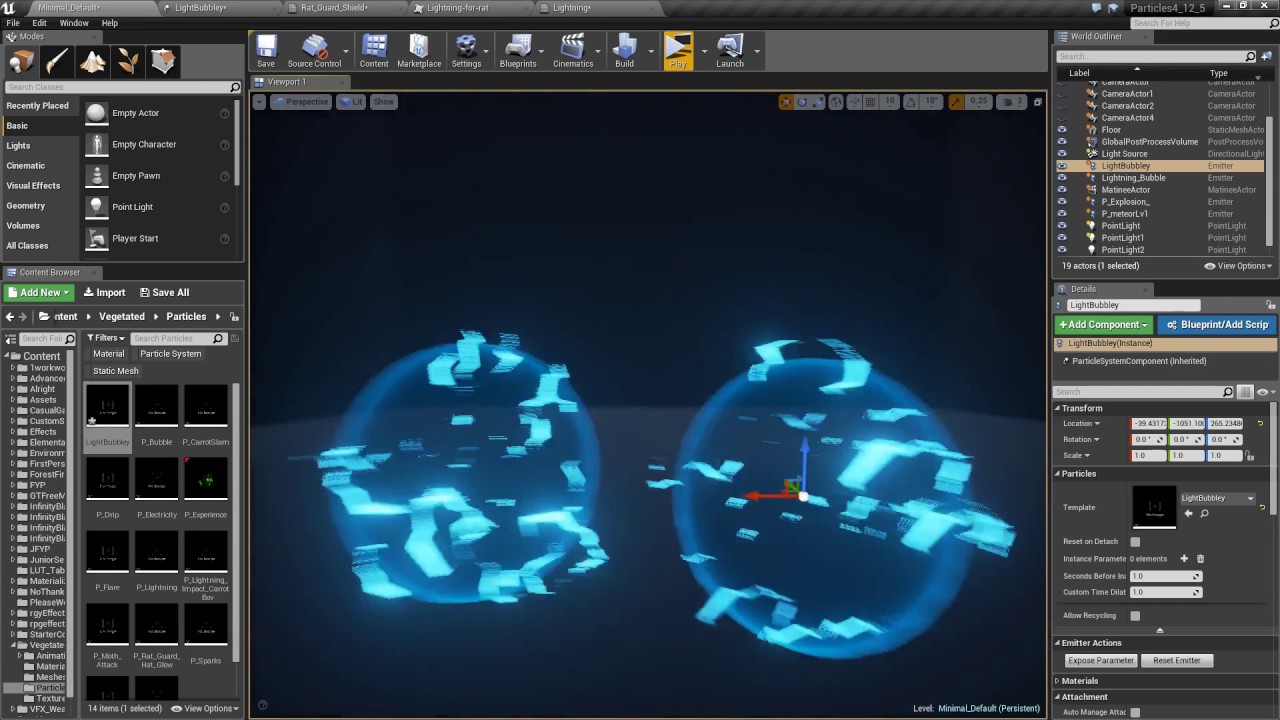Open the Cinematics toolbar icon
This screenshot has width=1280, height=720.
click(x=573, y=51)
